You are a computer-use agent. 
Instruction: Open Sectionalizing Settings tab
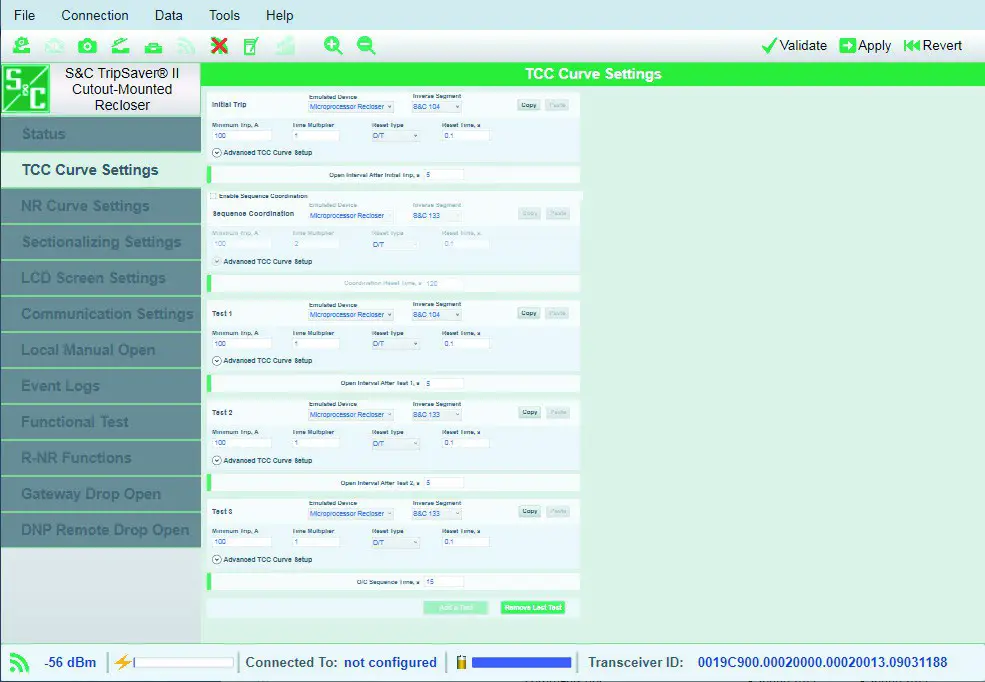101,242
